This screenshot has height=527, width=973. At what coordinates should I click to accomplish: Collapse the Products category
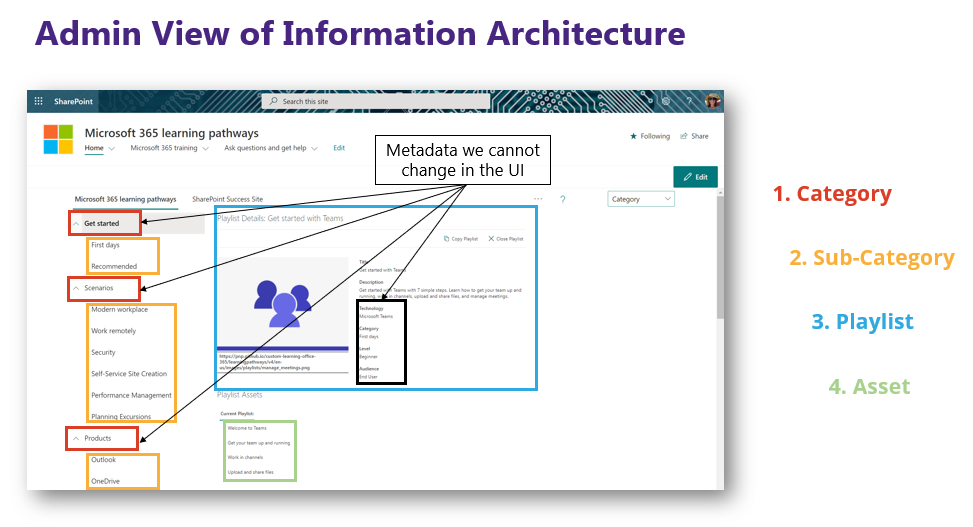[x=76, y=438]
